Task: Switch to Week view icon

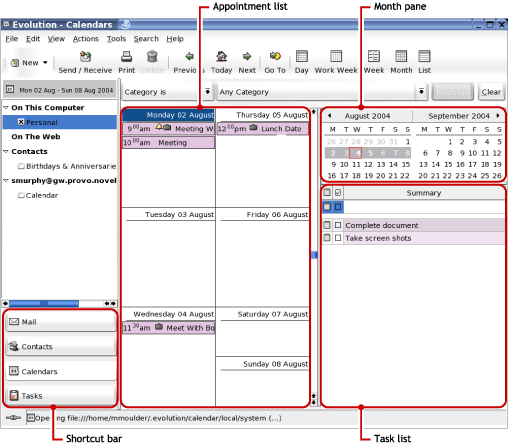Action: [374, 56]
